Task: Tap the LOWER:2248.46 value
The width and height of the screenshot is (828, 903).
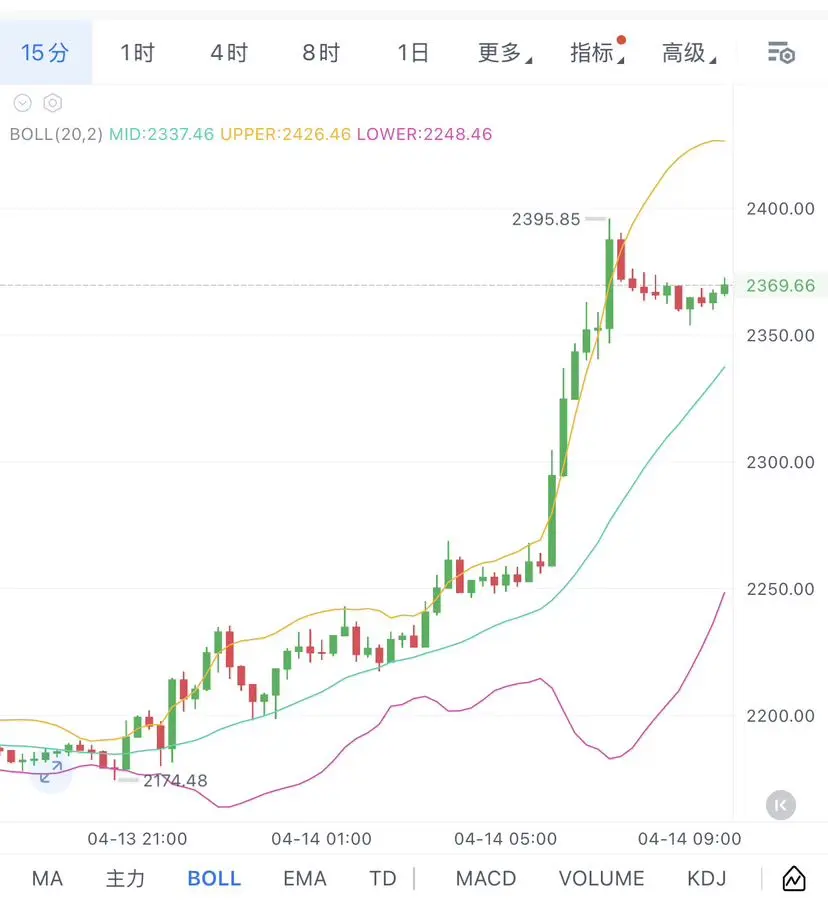Action: pyautogui.click(x=424, y=134)
